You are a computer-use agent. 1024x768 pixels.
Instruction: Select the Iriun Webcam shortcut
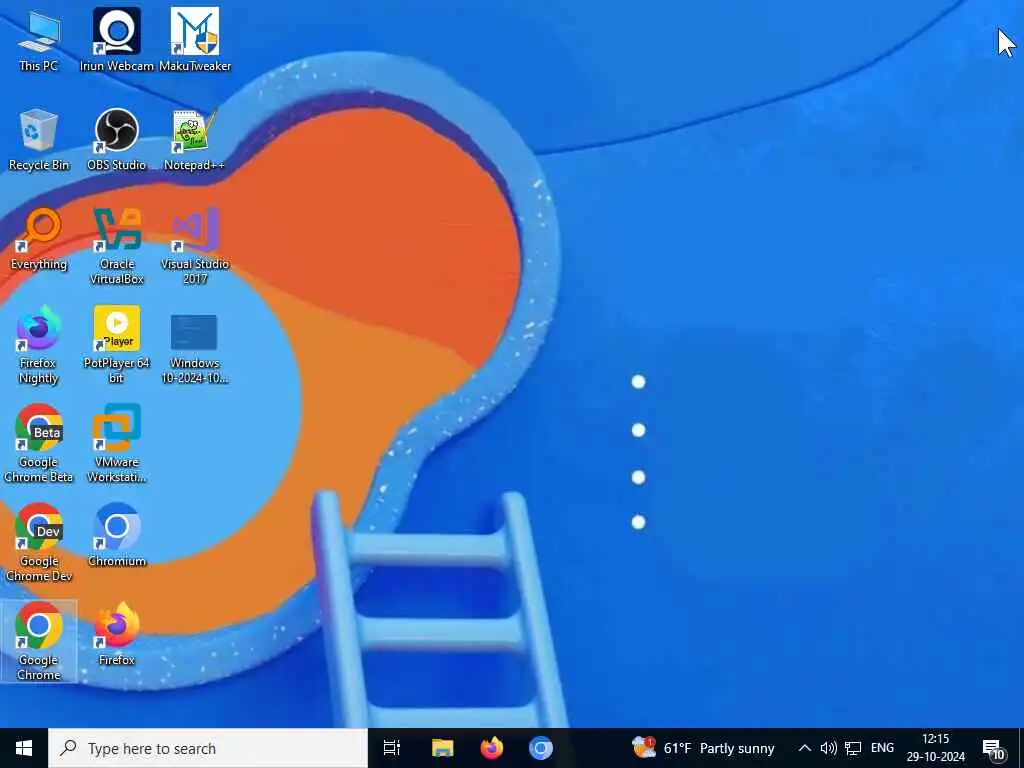click(116, 40)
